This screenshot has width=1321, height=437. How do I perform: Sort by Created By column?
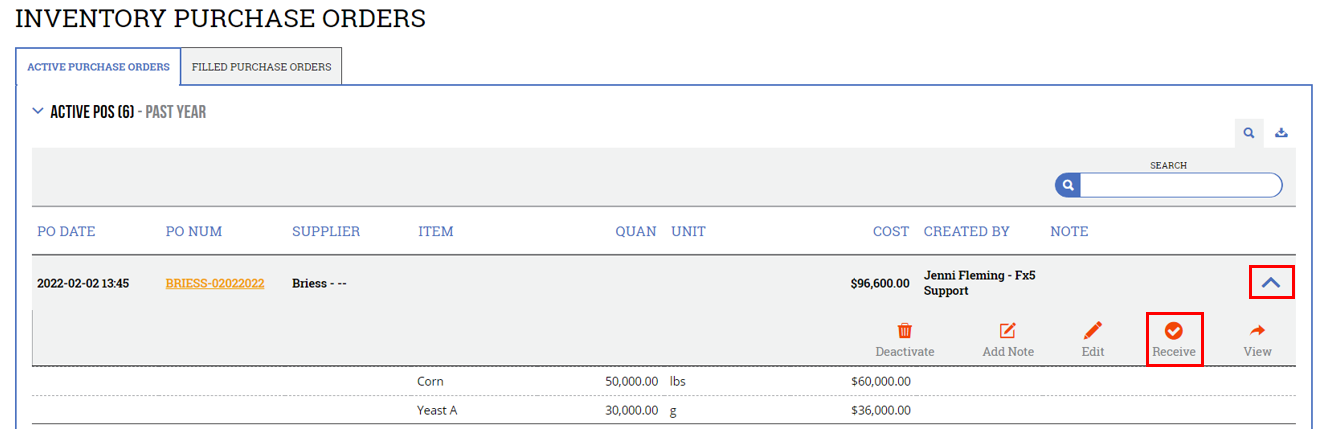pos(966,231)
